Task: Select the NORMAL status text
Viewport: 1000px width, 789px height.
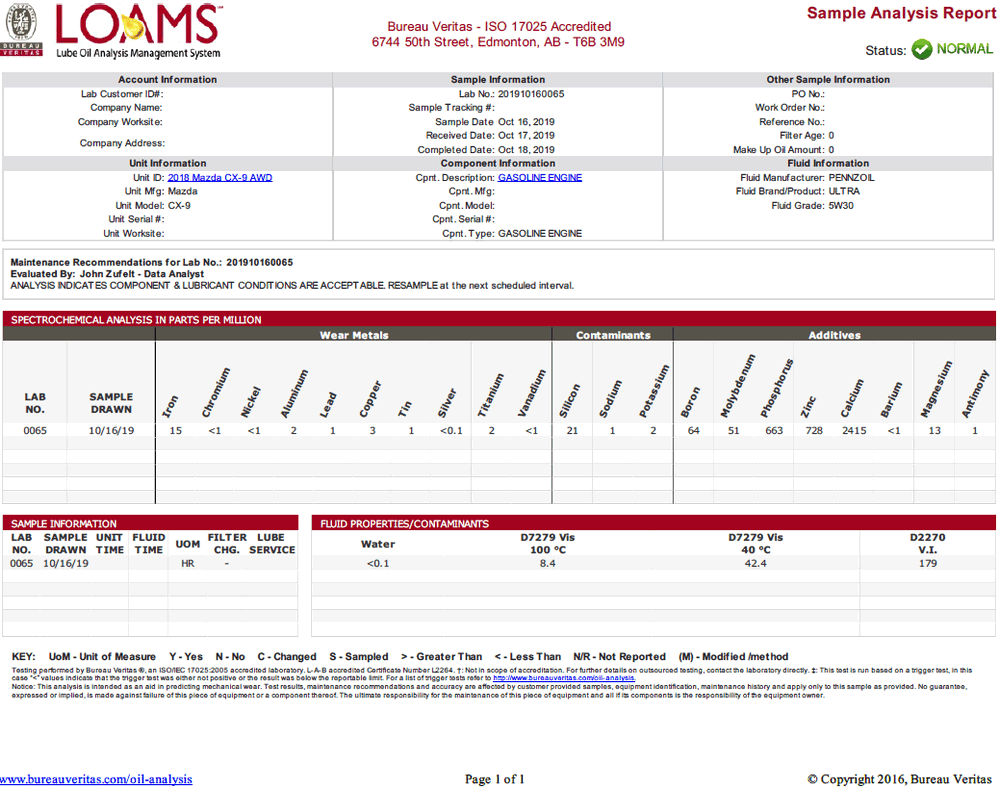Action: 964,49
